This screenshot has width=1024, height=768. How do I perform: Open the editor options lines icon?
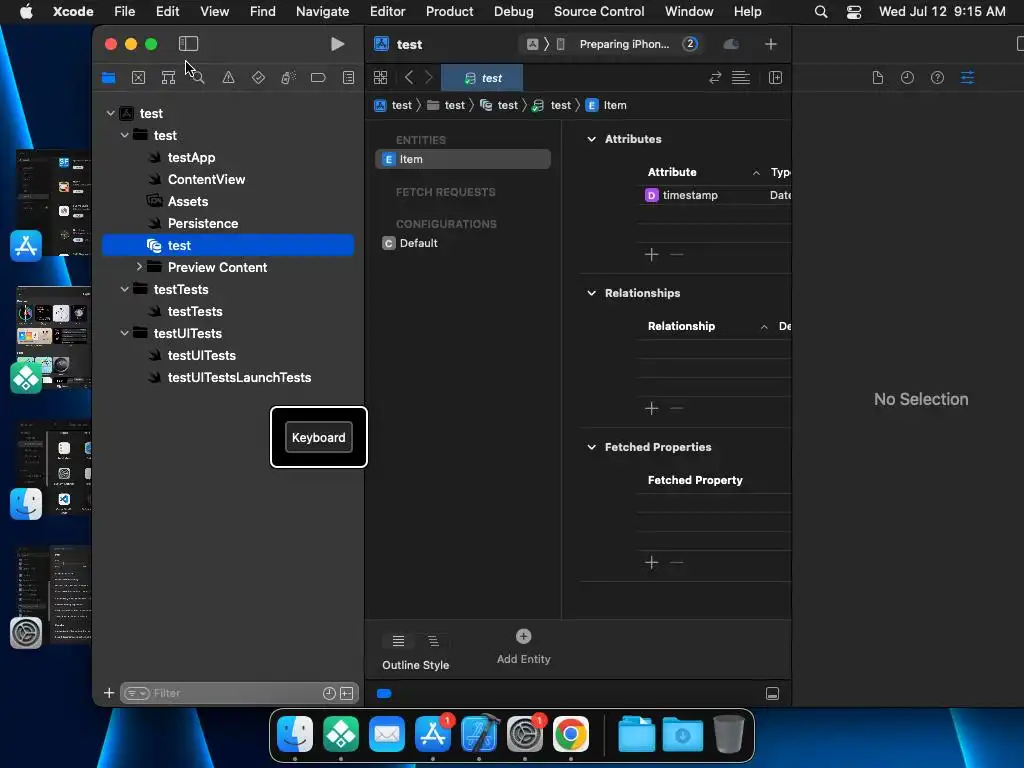click(x=741, y=78)
